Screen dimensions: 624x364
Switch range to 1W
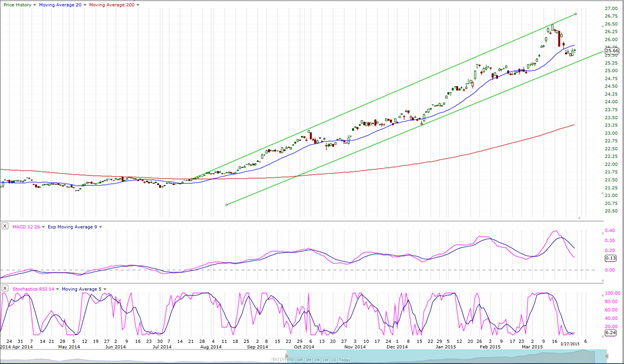point(325,360)
